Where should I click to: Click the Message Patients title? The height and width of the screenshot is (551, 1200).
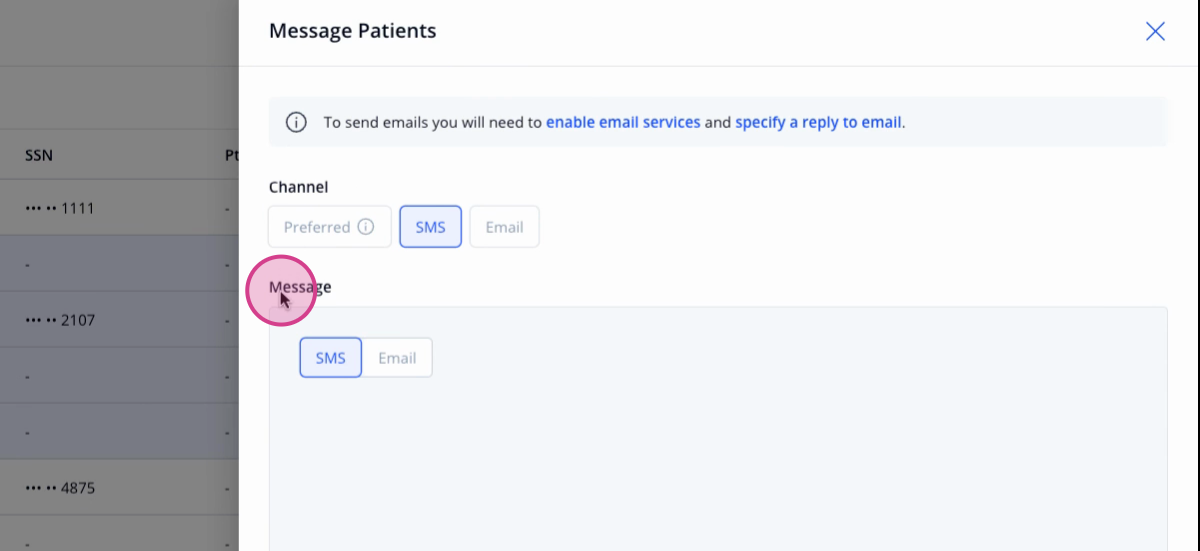point(353,31)
